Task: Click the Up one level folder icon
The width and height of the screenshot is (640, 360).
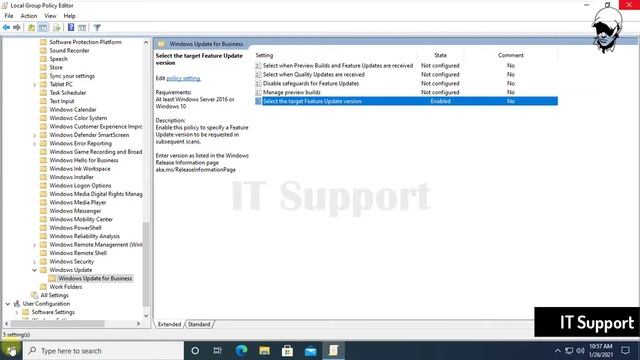Action: [x=31, y=27]
